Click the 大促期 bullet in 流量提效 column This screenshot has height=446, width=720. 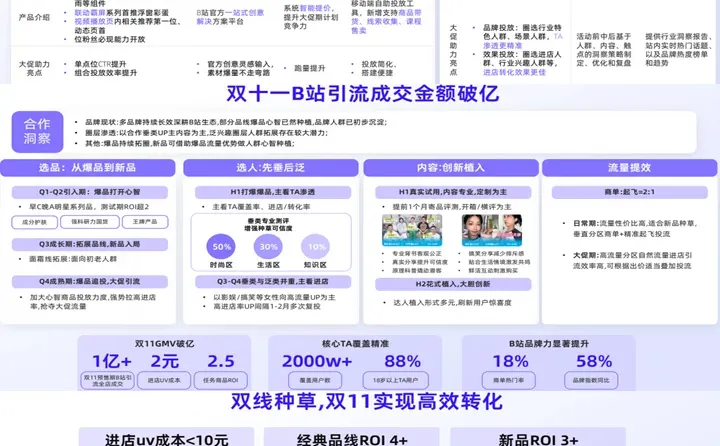(632, 260)
